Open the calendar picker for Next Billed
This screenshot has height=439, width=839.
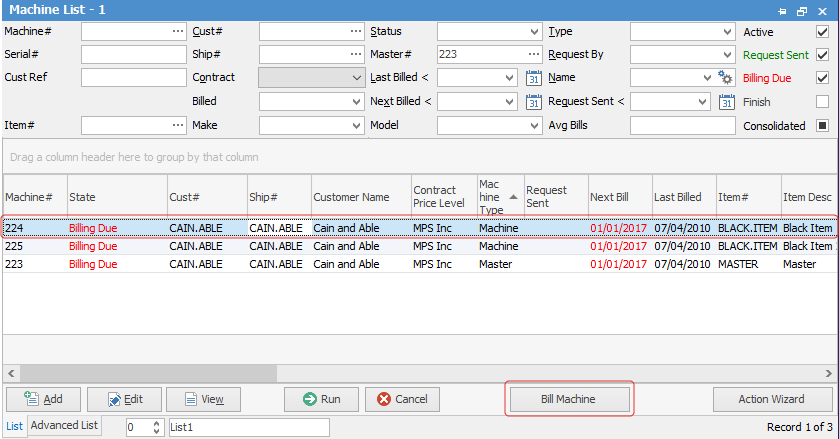(x=533, y=101)
